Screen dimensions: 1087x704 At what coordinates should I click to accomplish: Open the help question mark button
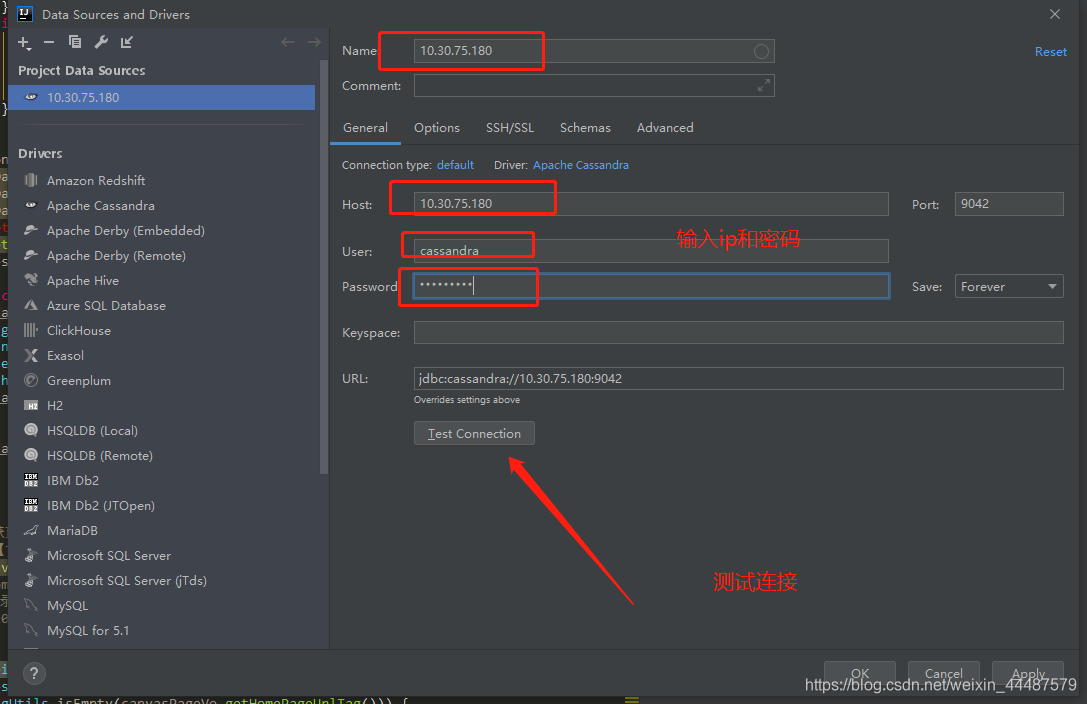coord(34,673)
